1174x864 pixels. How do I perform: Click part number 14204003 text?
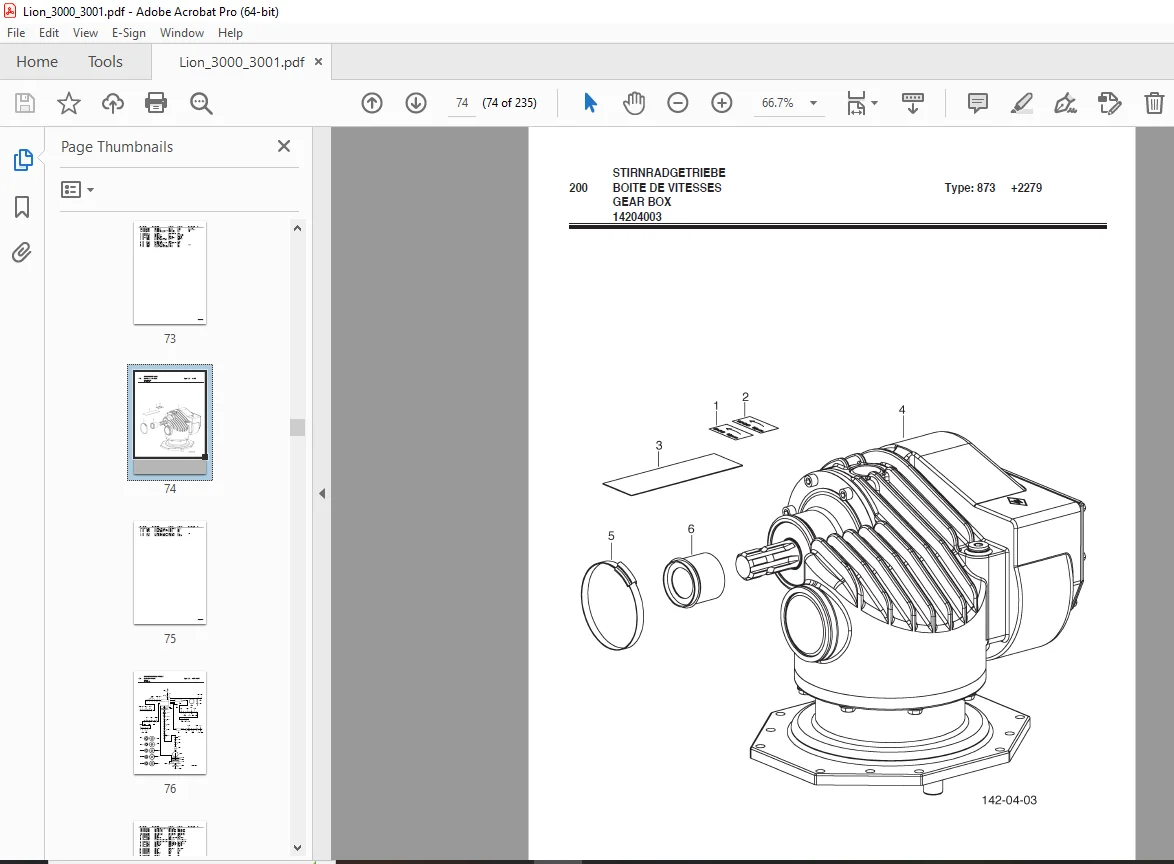click(x=637, y=216)
